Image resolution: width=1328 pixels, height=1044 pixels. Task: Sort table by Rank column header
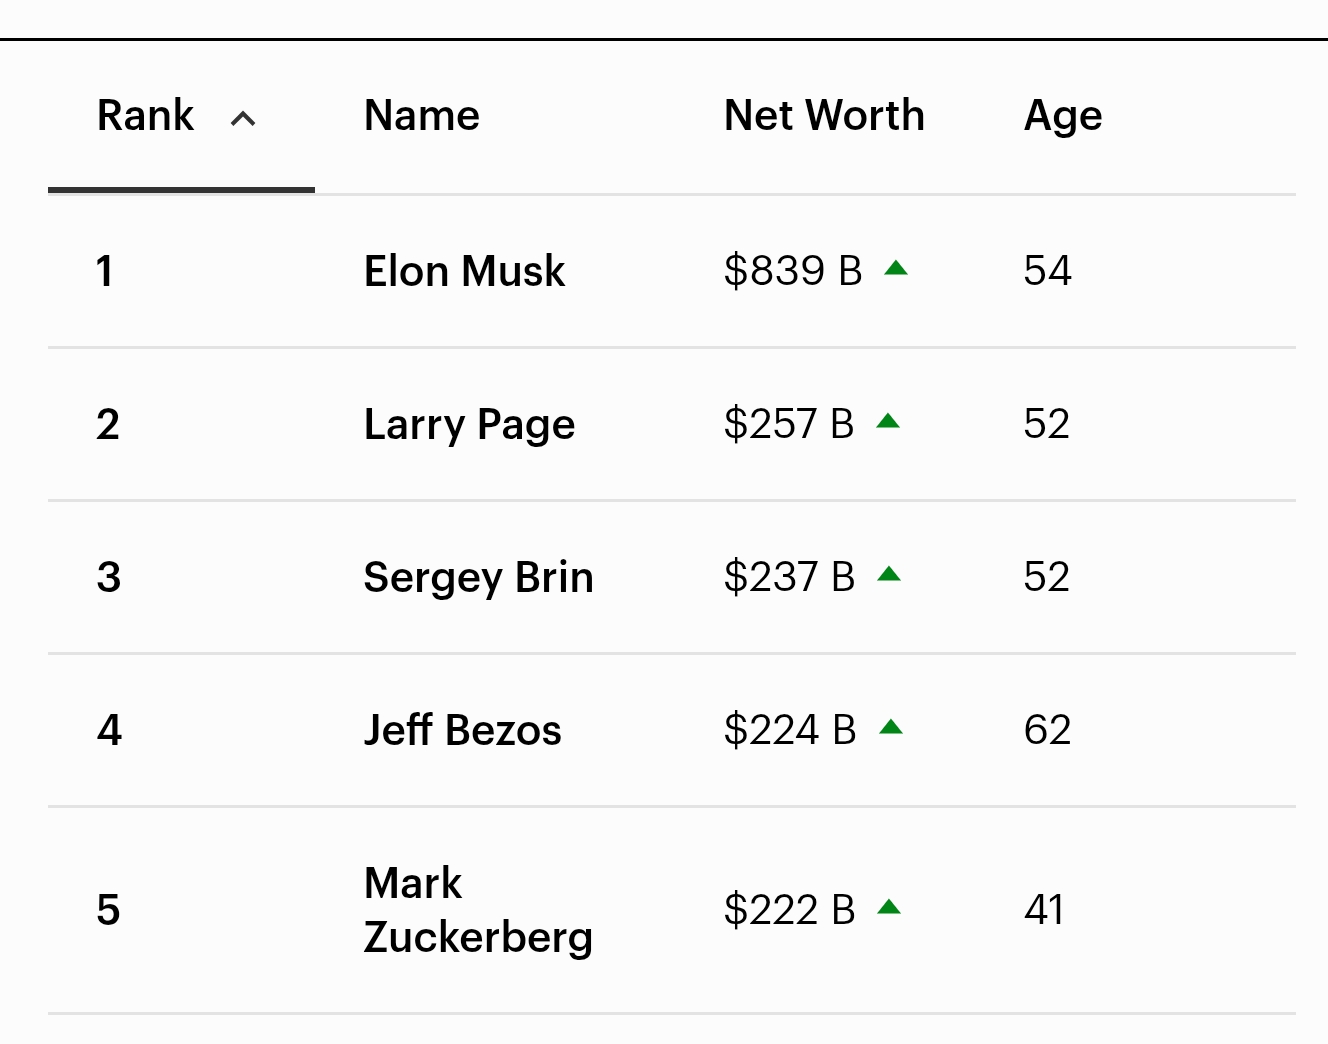click(146, 116)
